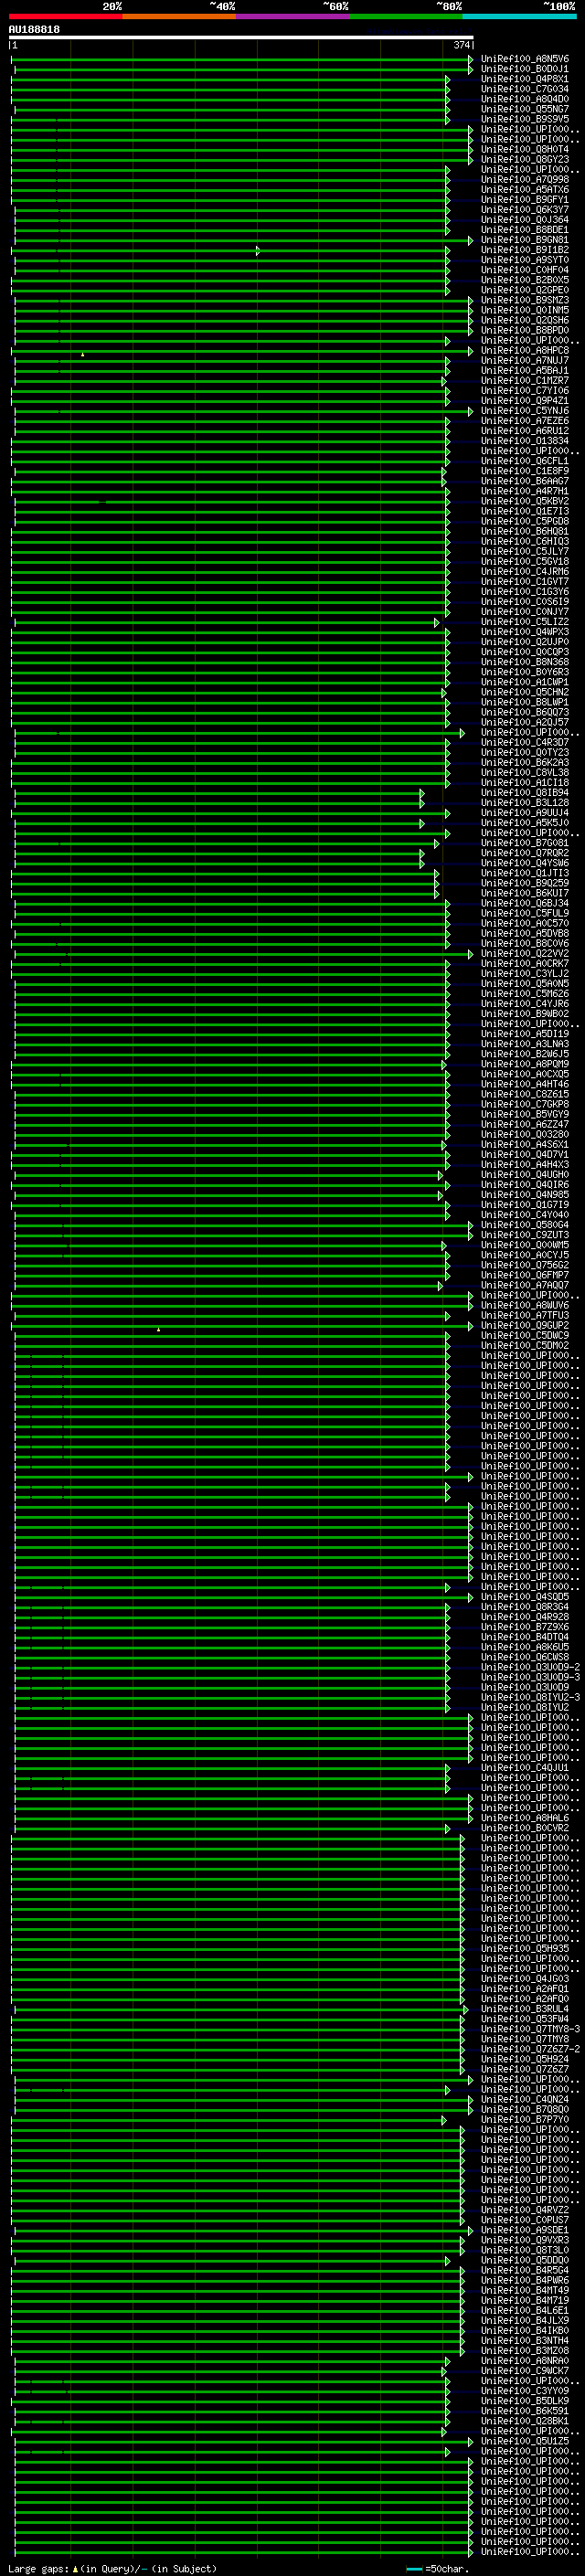Open hit UniRef100_Q0INM5
585x2576 pixels.
525,310
